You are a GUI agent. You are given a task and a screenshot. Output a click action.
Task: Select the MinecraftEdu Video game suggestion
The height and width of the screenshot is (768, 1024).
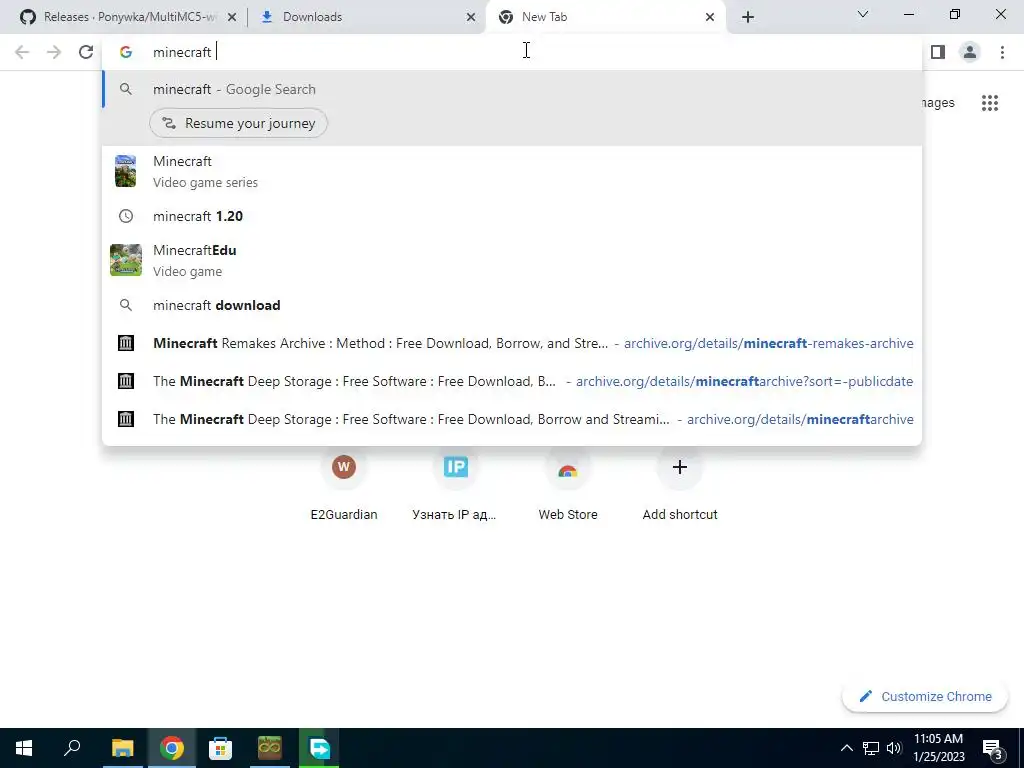[x=512, y=261]
